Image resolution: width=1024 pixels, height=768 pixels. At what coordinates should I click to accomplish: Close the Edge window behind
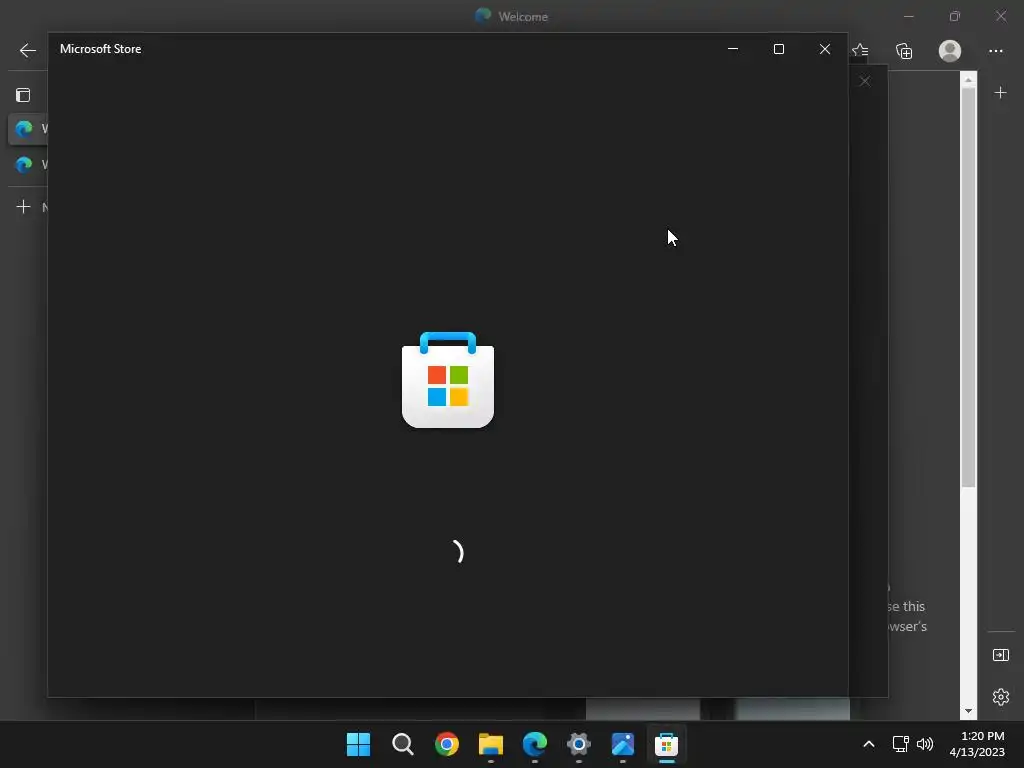click(x=1000, y=16)
